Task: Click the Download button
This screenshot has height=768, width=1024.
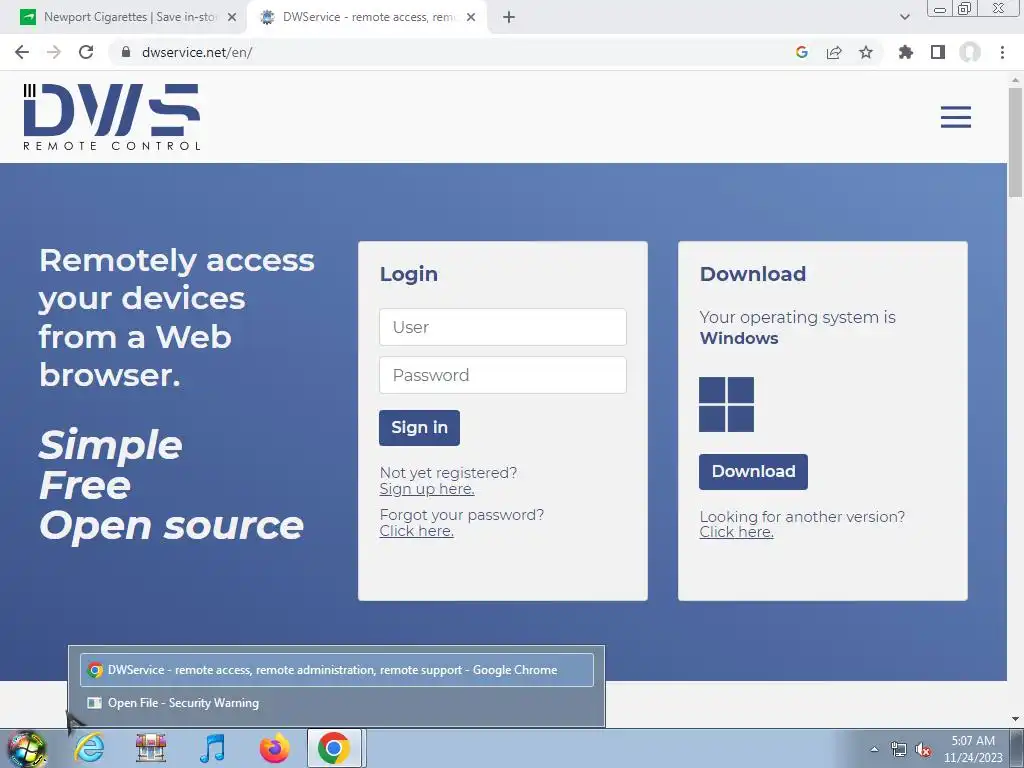Action: 753,472
